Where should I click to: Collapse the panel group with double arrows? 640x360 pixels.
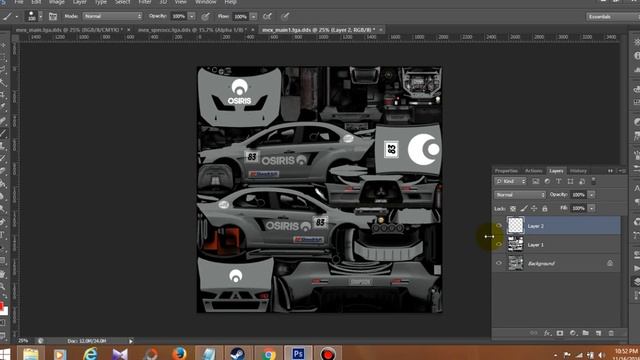(611, 171)
